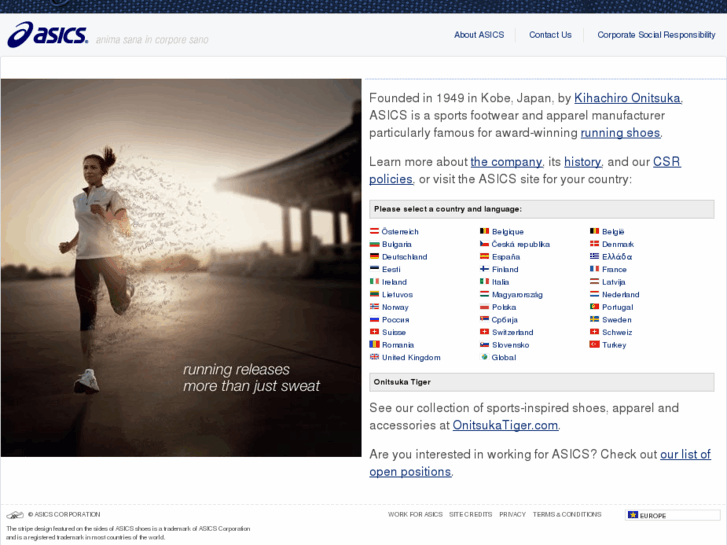Image resolution: width=727 pixels, height=545 pixels.
Task: Click the Österreich flag icon
Action: [x=374, y=231]
